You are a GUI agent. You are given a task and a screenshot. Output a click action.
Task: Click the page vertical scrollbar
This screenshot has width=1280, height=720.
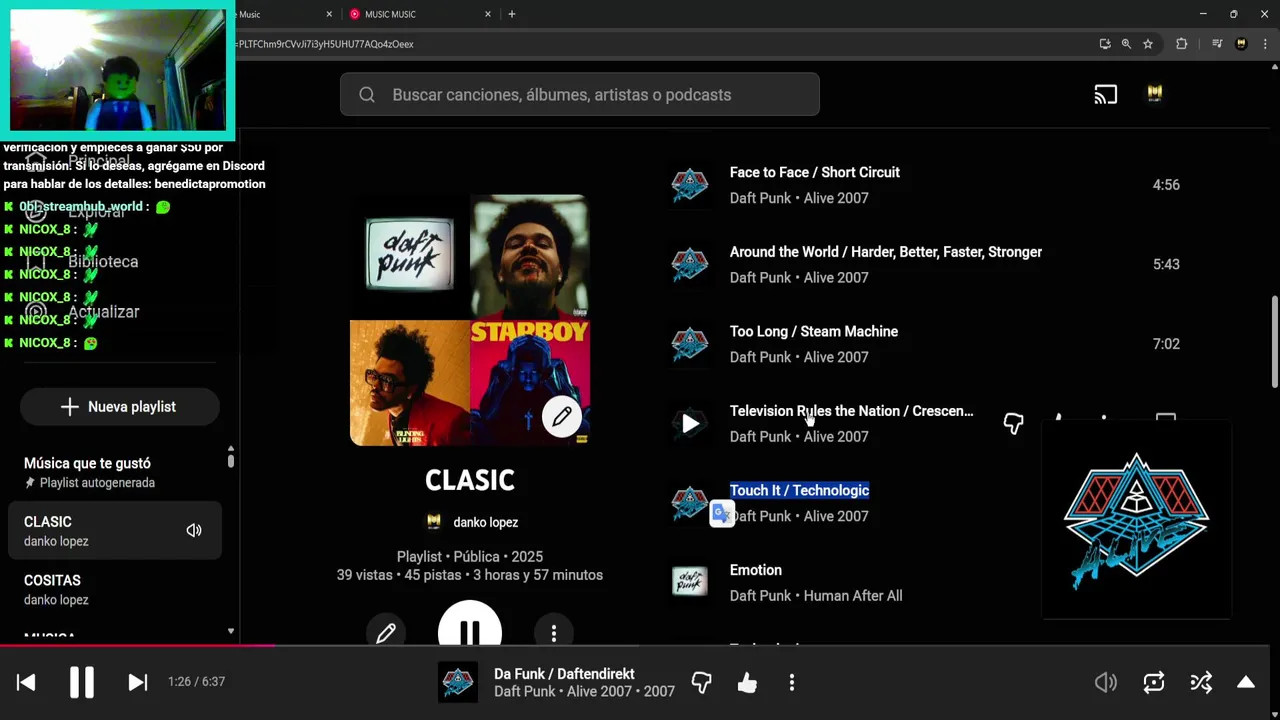pyautogui.click(x=1274, y=342)
